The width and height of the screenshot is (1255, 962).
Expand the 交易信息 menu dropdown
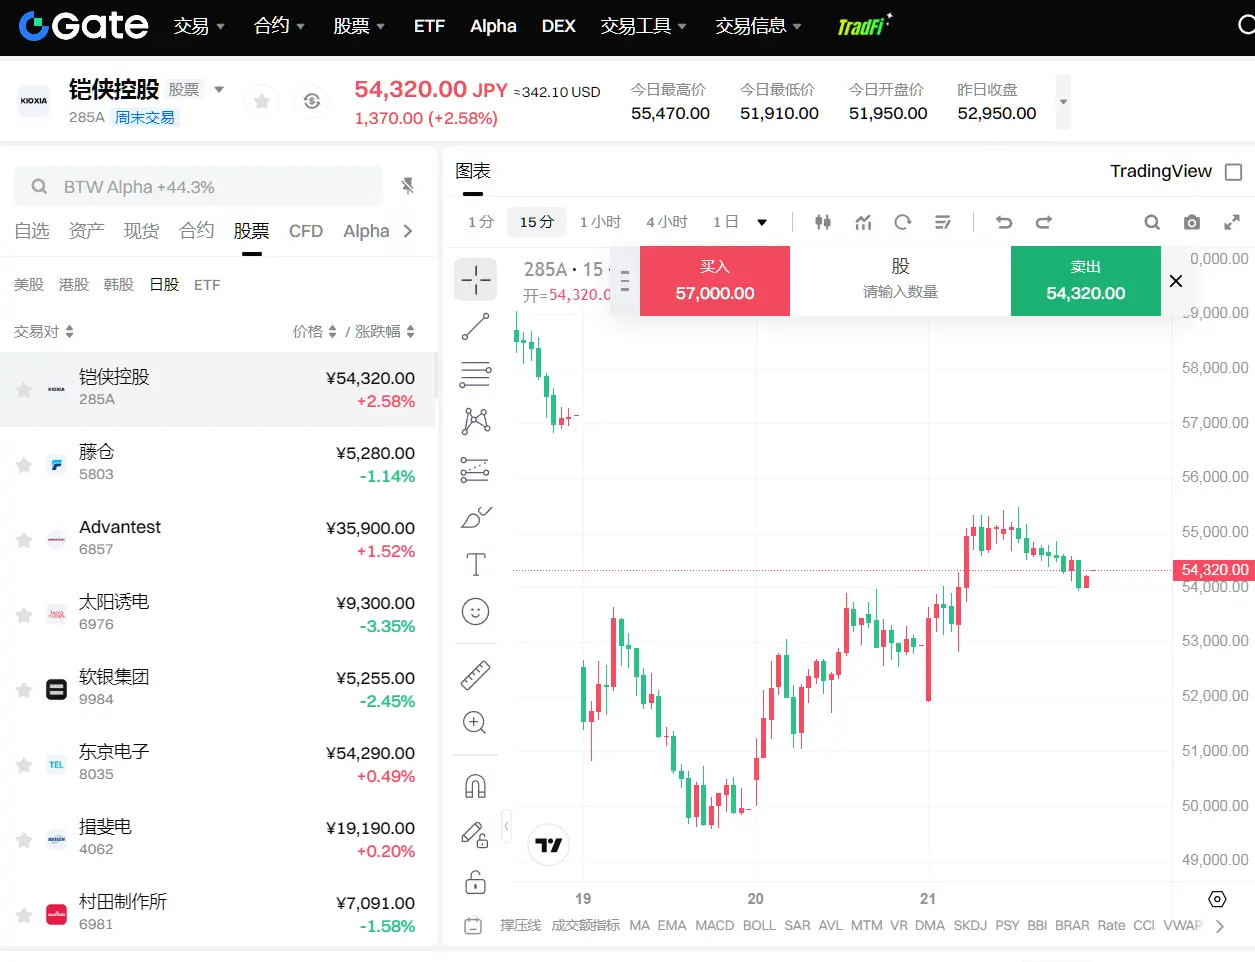(x=758, y=26)
